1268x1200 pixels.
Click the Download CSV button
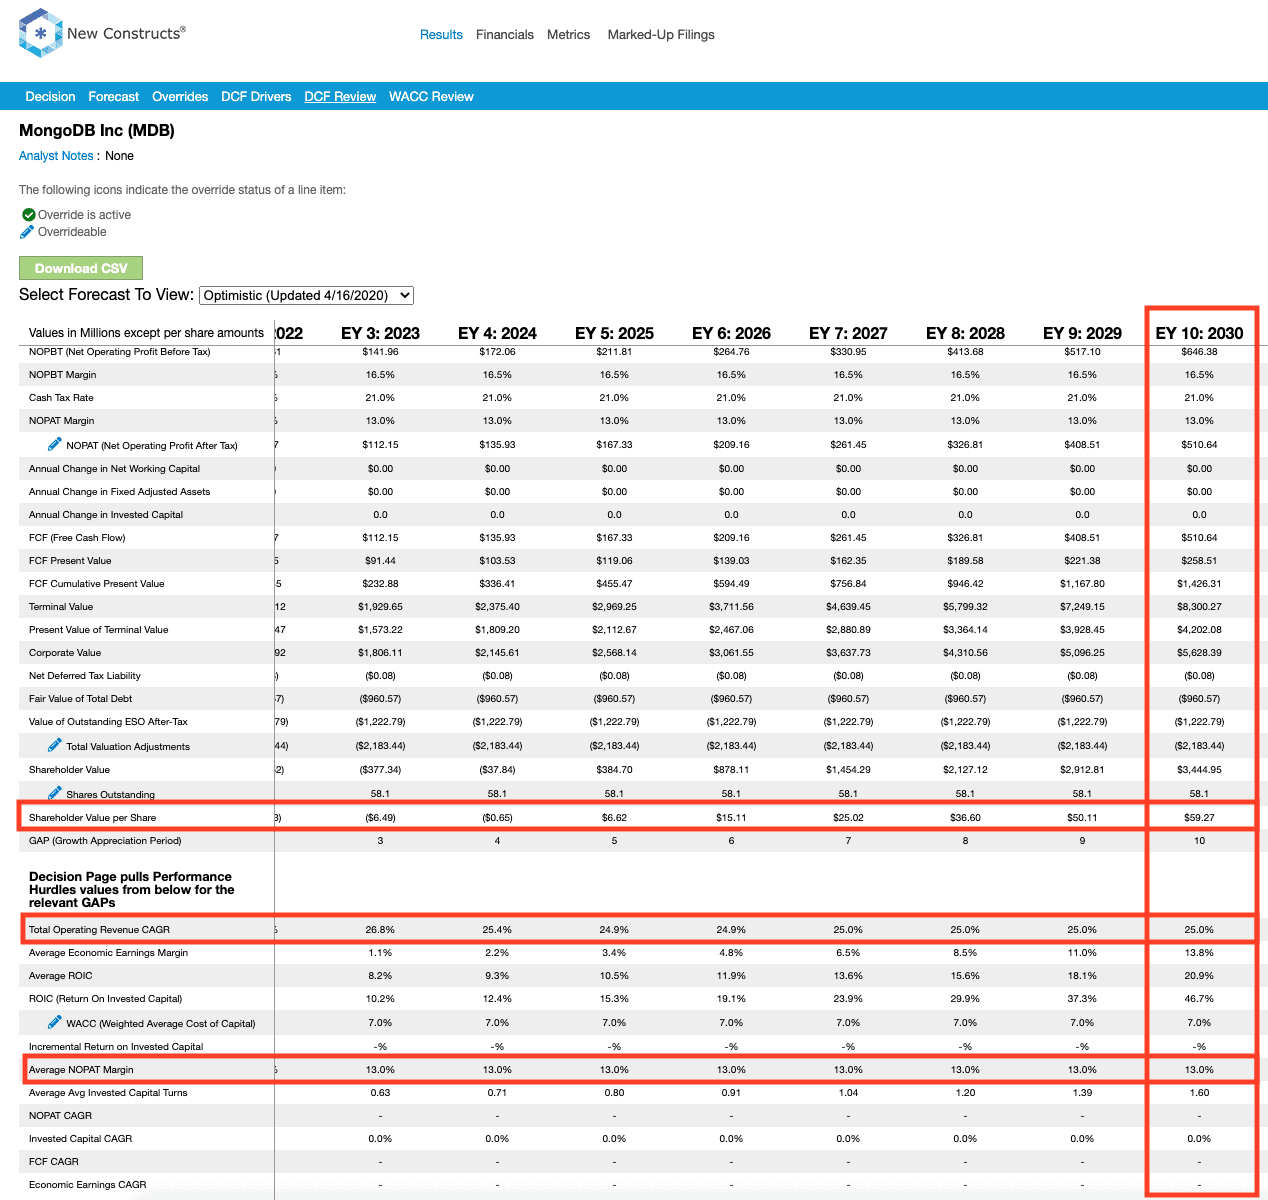[81, 268]
